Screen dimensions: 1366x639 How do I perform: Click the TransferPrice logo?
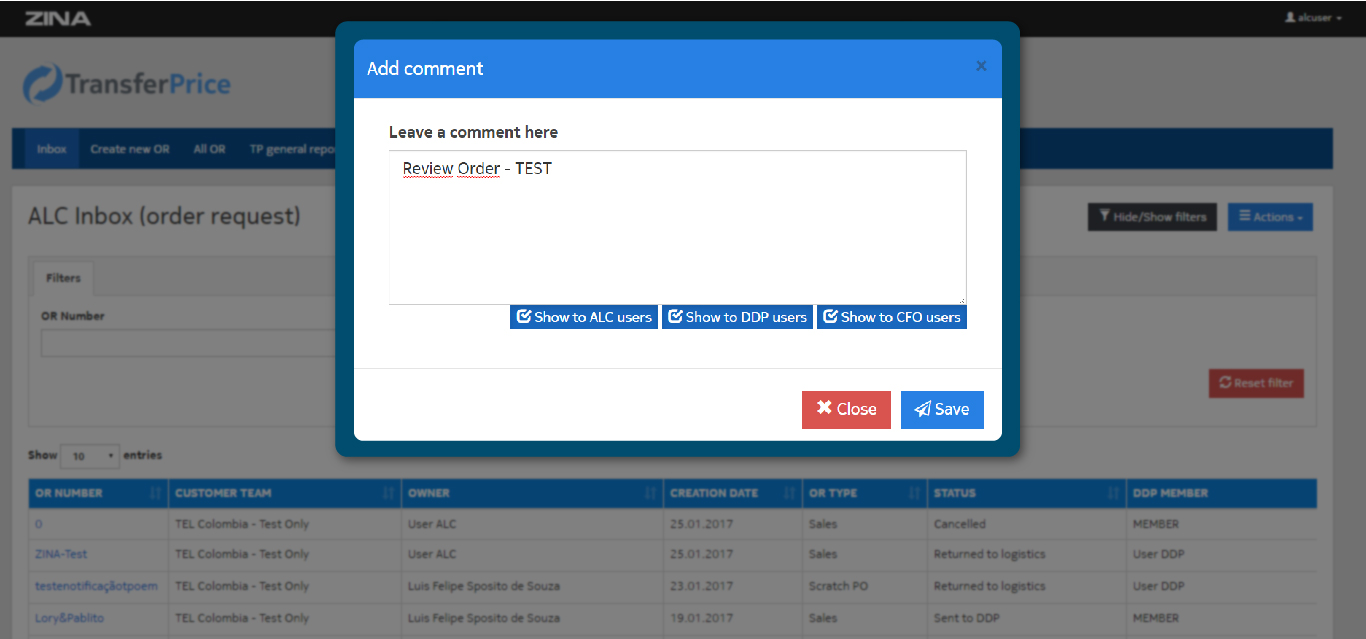coord(127,84)
